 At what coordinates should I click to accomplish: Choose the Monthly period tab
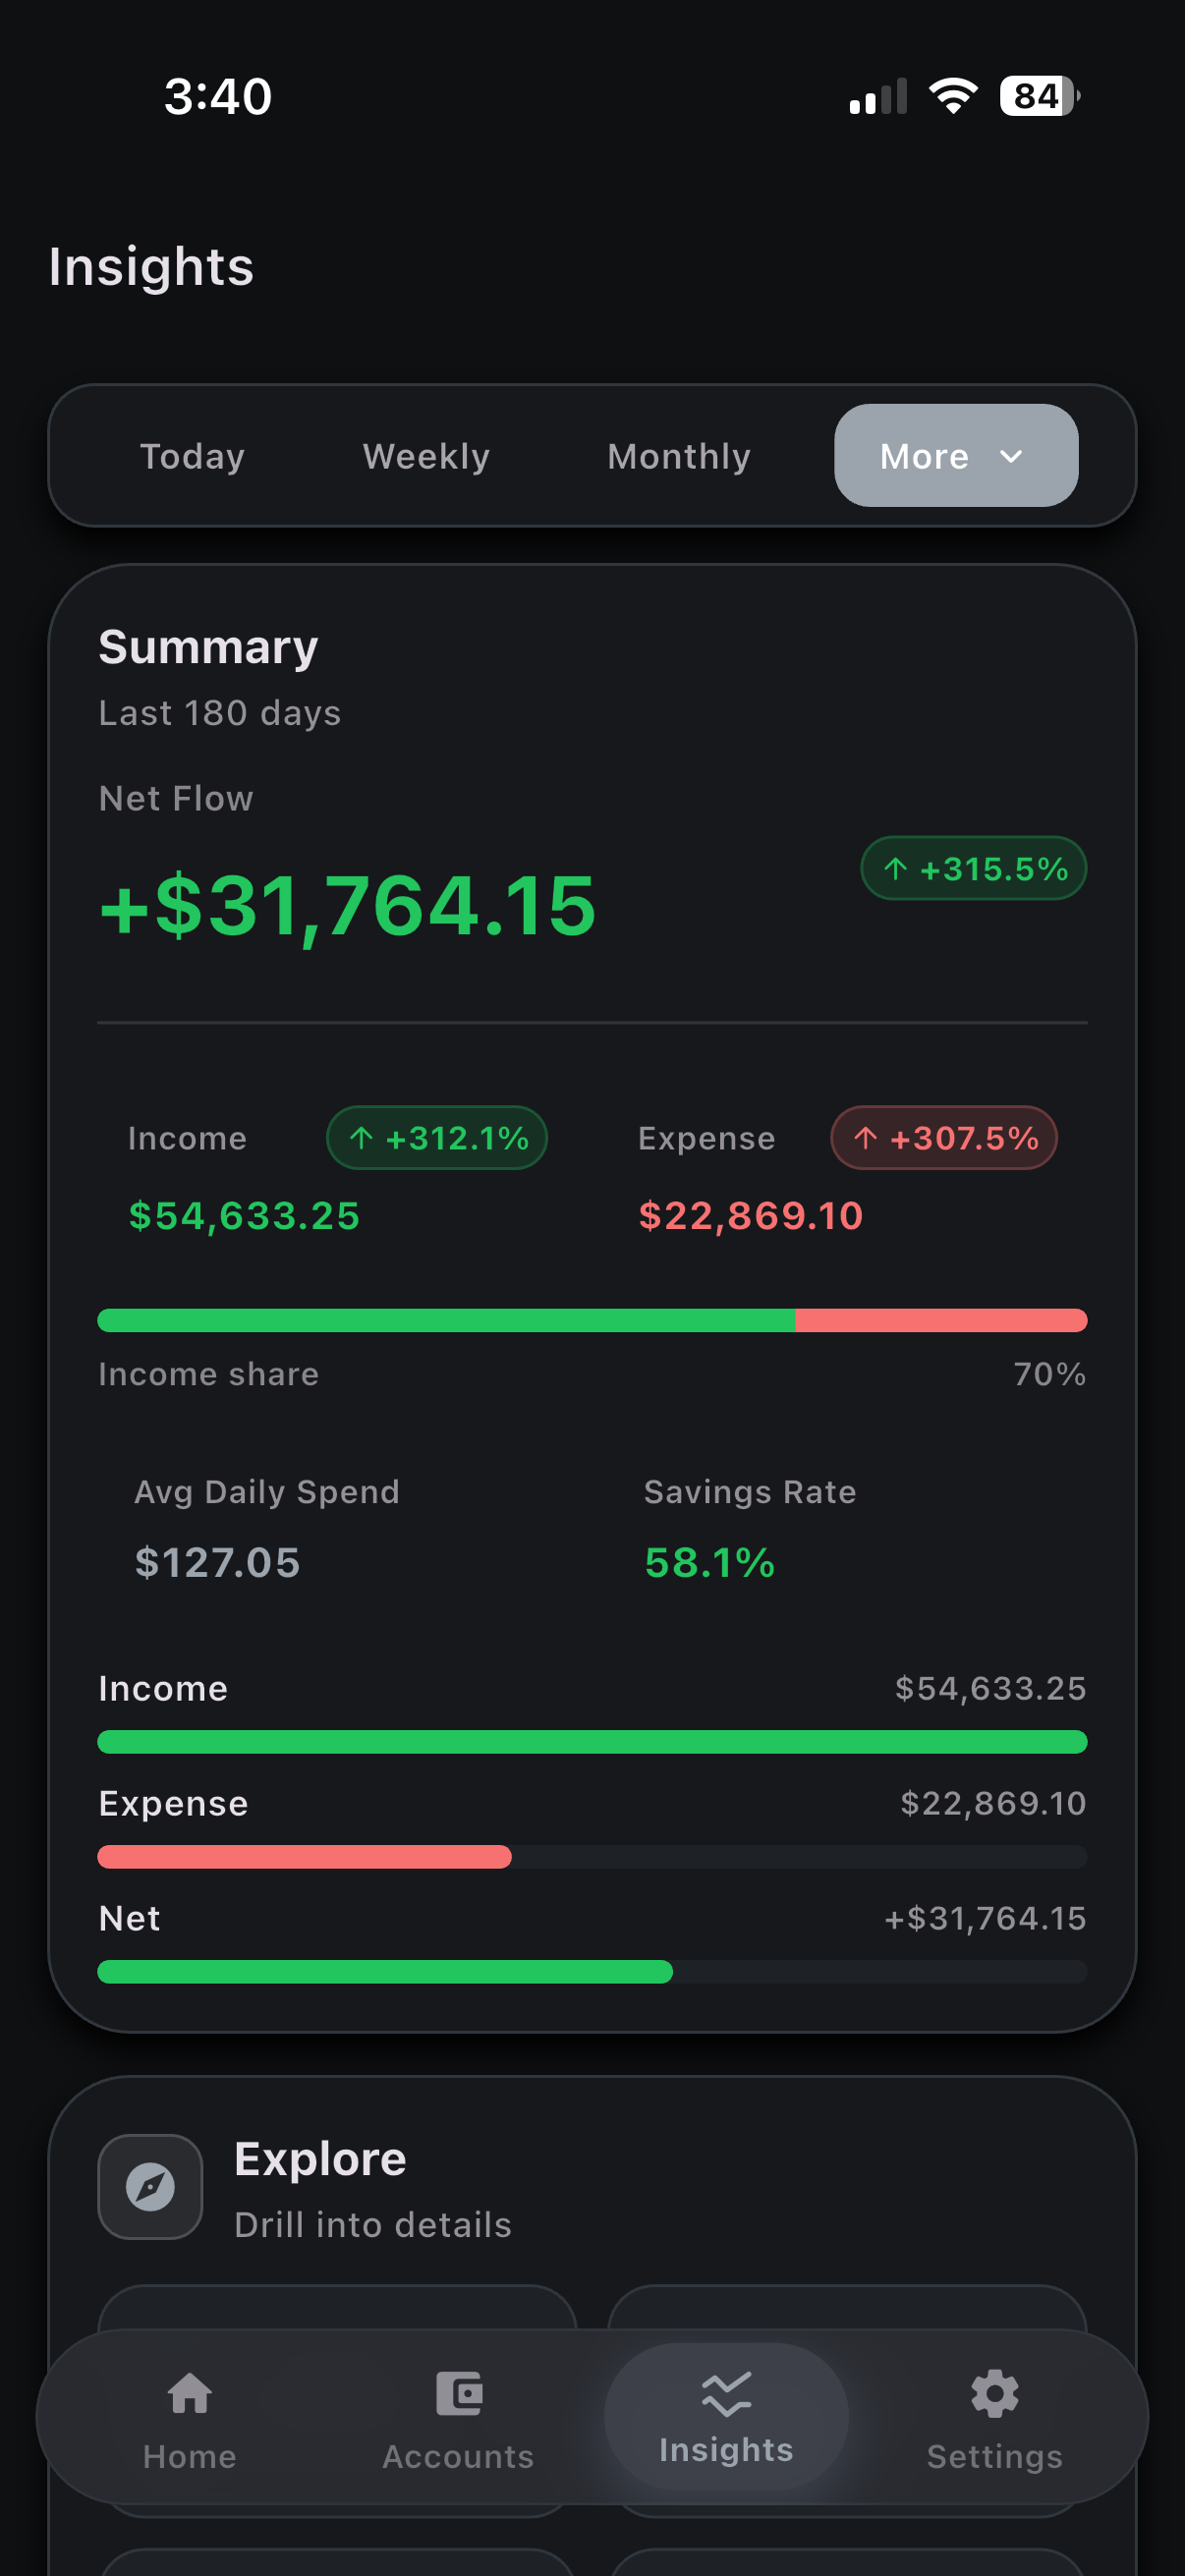click(x=679, y=456)
